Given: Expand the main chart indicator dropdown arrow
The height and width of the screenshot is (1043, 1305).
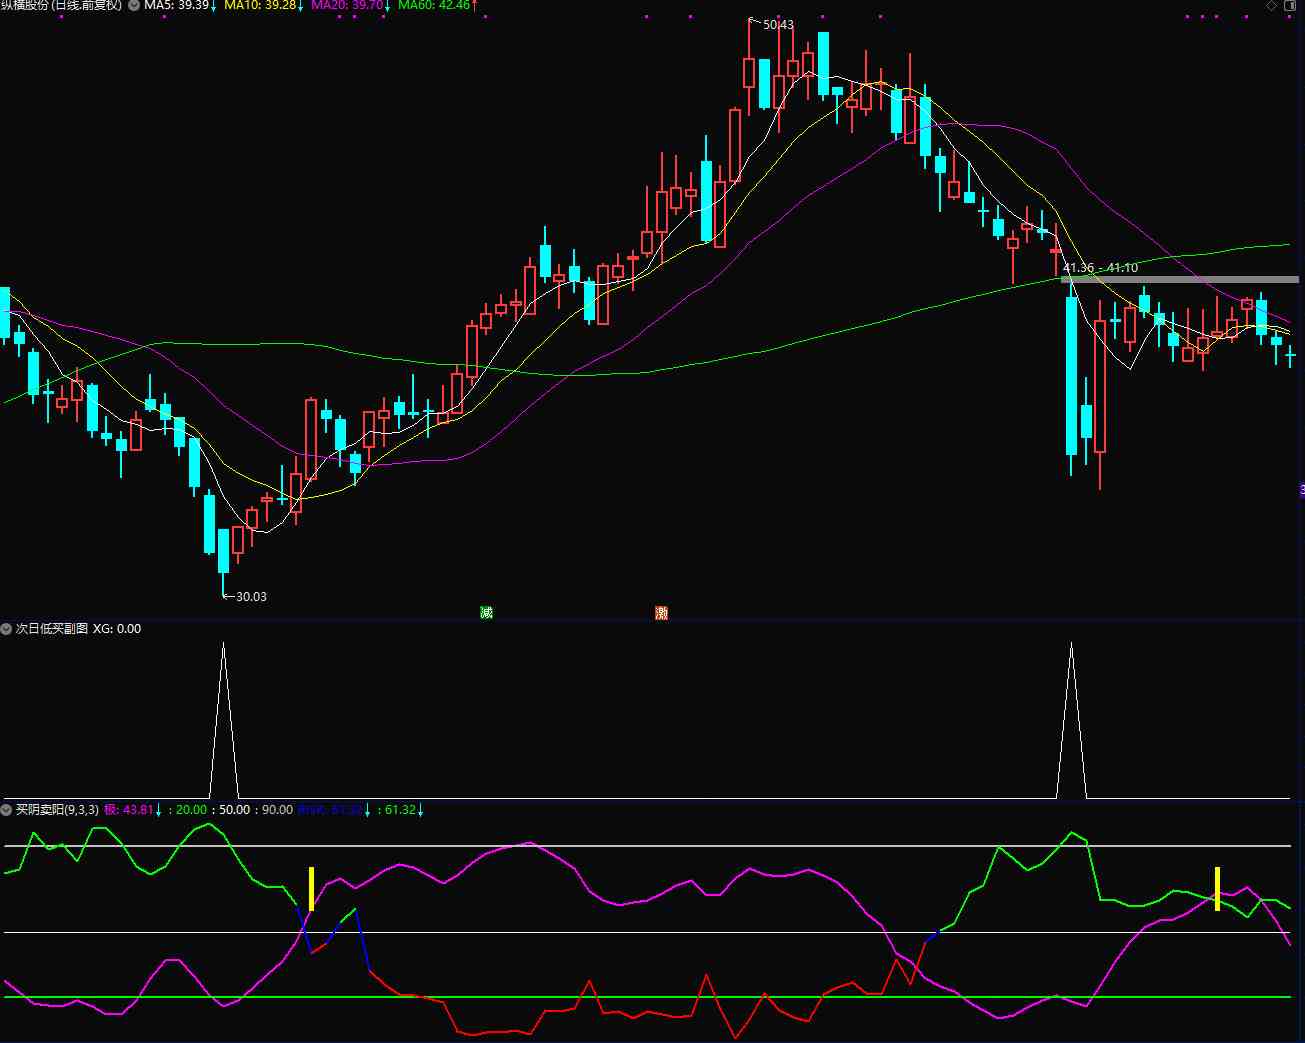Looking at the screenshot, I should coord(134,5).
